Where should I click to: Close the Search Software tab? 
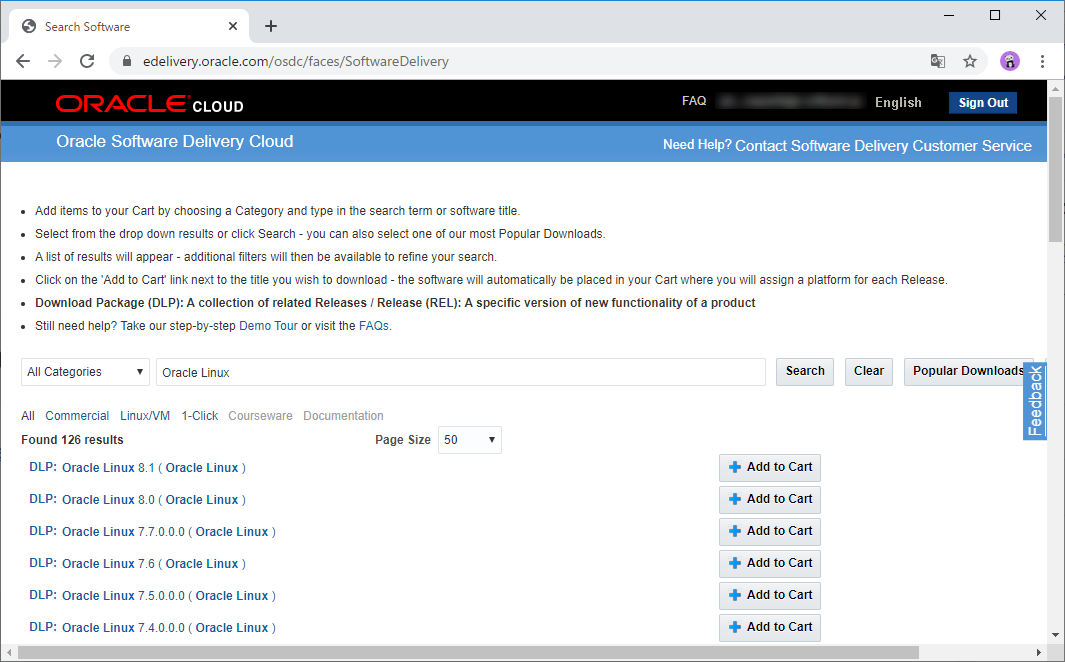(x=233, y=26)
